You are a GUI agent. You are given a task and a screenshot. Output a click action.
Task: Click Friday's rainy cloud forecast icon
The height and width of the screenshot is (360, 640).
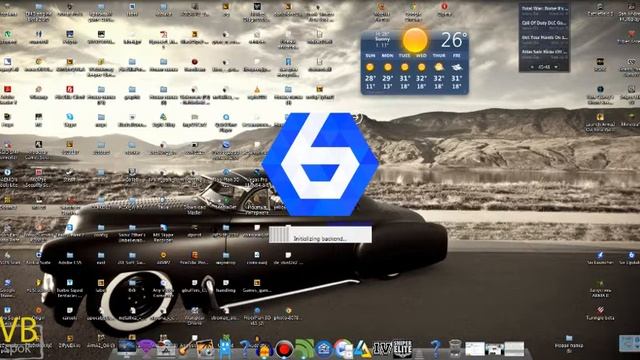(x=456, y=67)
